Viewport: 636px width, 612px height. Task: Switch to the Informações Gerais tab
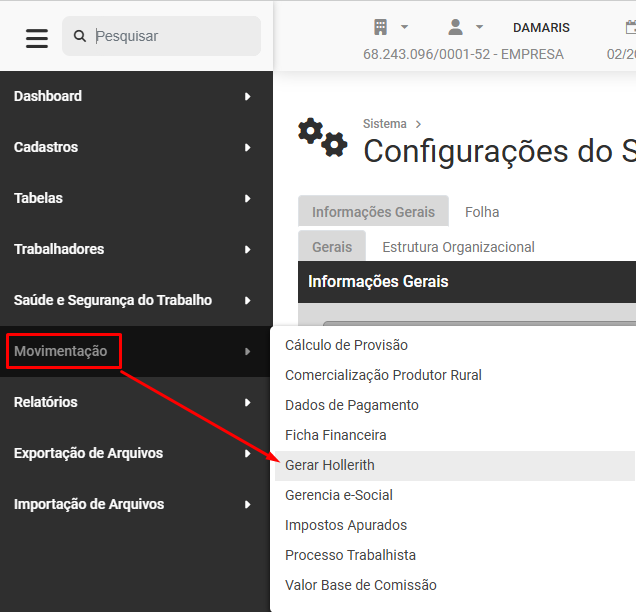373,212
